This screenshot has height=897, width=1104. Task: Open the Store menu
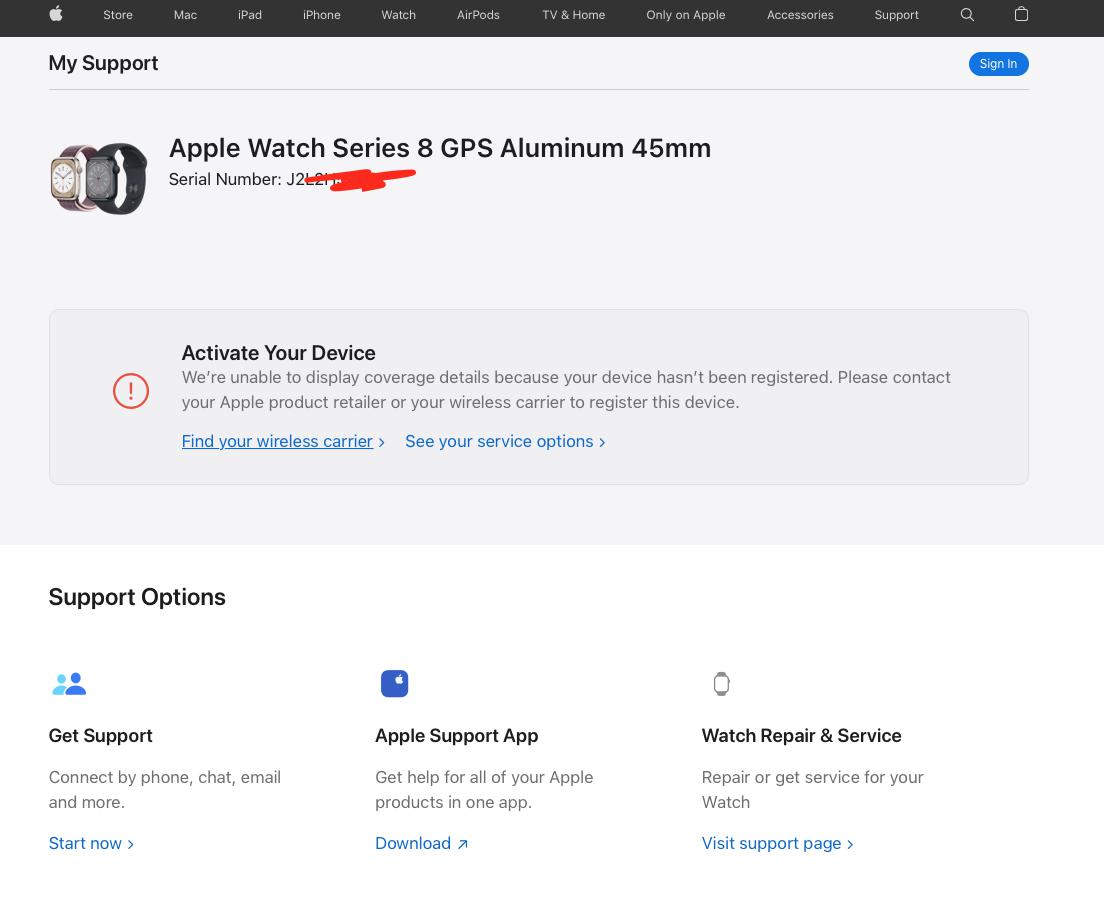tap(118, 15)
